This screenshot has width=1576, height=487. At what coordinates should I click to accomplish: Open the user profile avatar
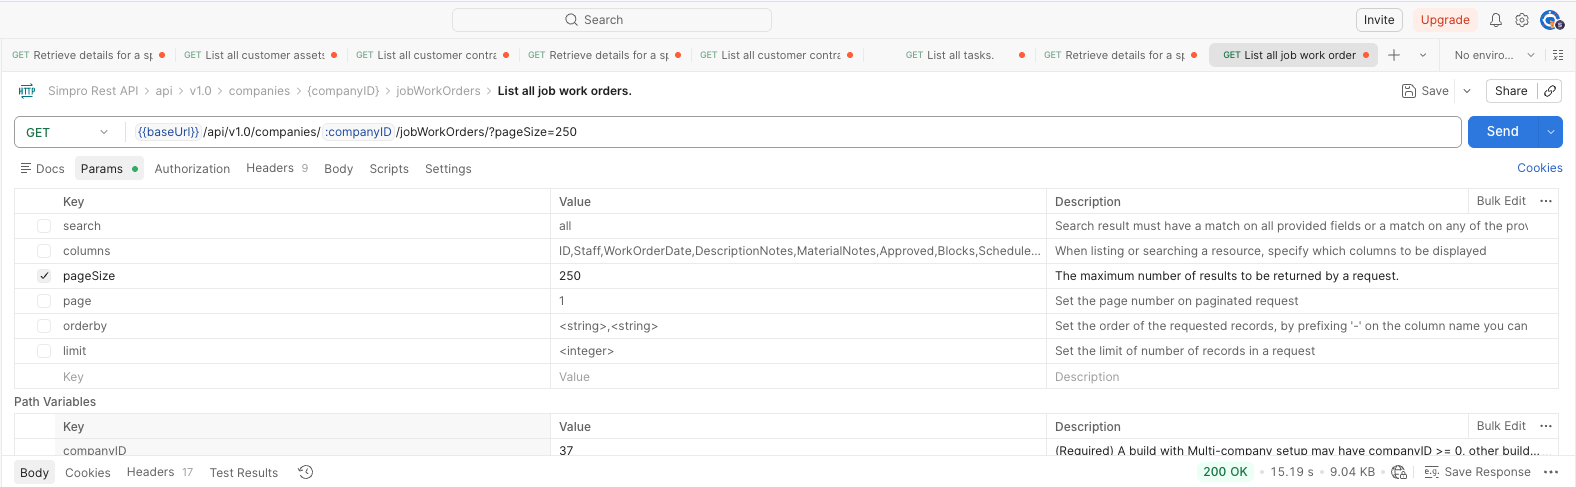1550,20
